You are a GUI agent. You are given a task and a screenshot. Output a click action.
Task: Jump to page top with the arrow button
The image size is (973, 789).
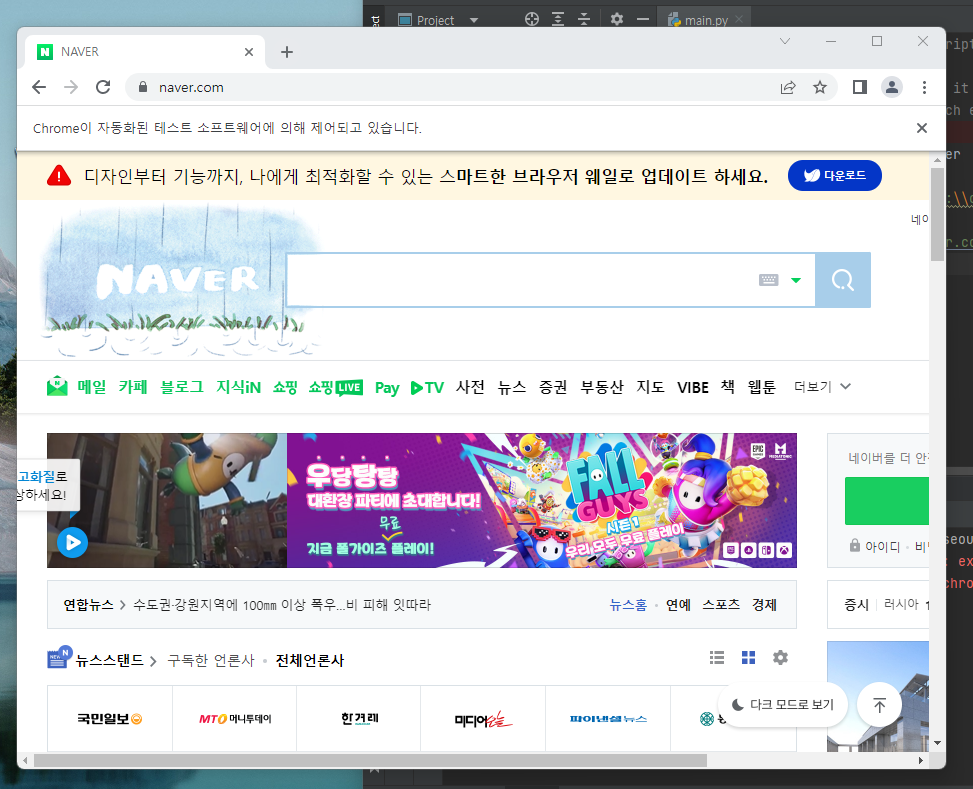pyautogui.click(x=879, y=705)
